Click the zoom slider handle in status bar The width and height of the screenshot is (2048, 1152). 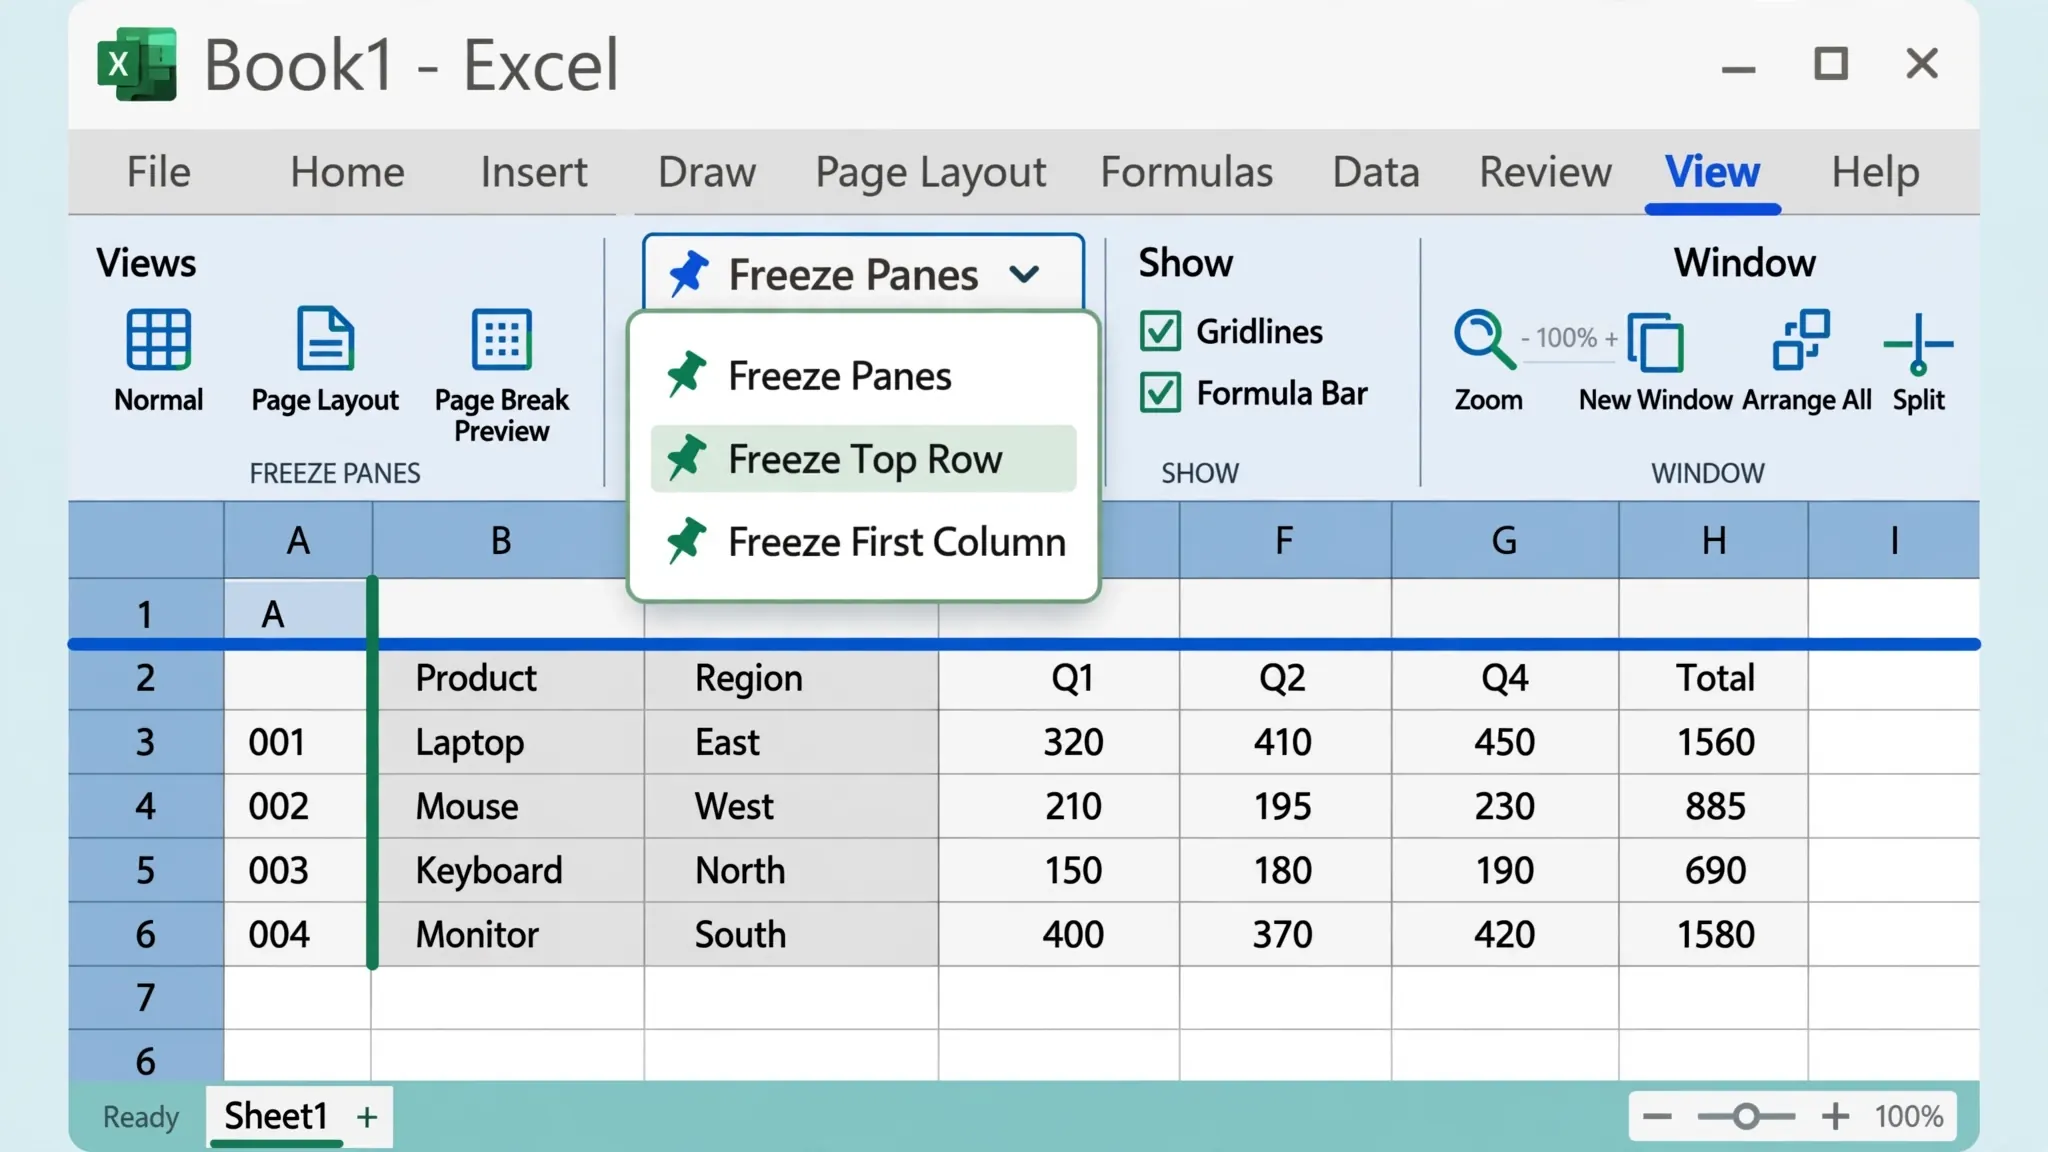coord(1746,1117)
